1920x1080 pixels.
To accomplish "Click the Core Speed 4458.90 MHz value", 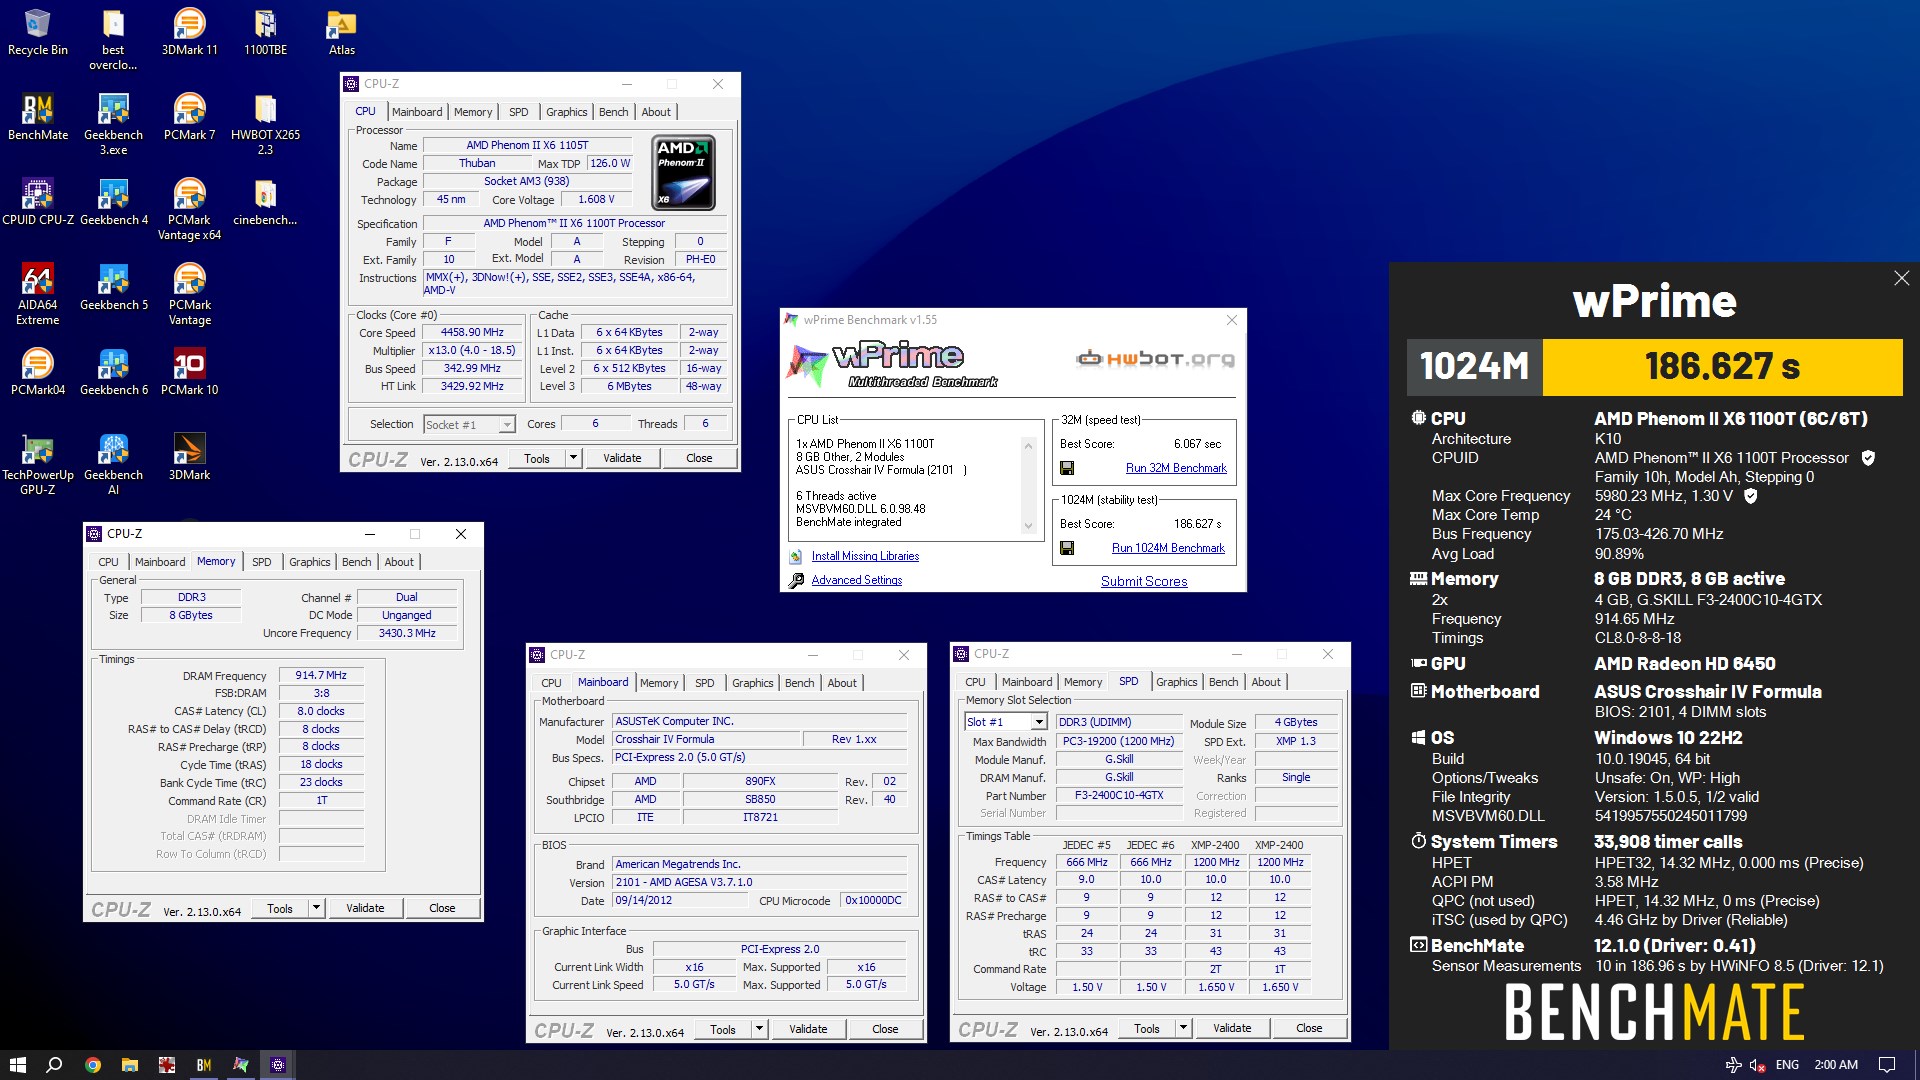I will tap(472, 333).
